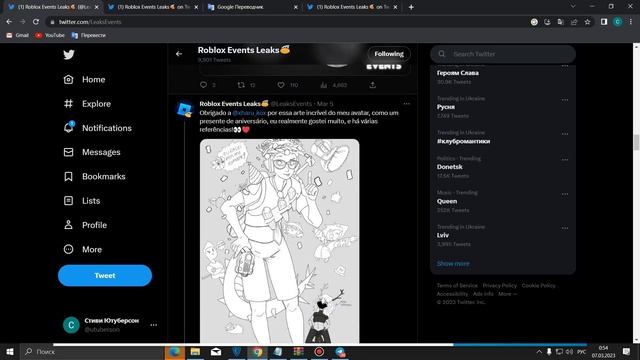Click the Search Twitter field
640x360 pixels.
(503, 54)
